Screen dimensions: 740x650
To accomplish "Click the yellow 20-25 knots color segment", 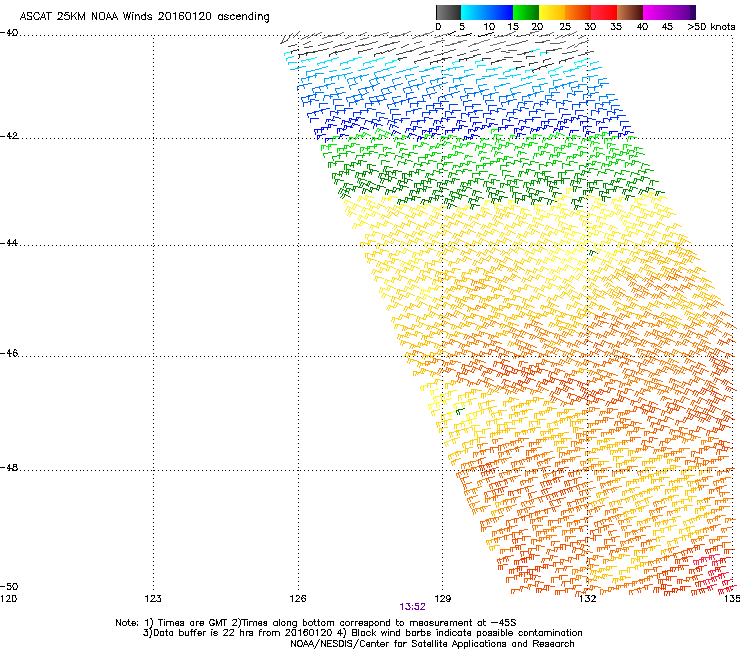I will pyautogui.click(x=552, y=12).
